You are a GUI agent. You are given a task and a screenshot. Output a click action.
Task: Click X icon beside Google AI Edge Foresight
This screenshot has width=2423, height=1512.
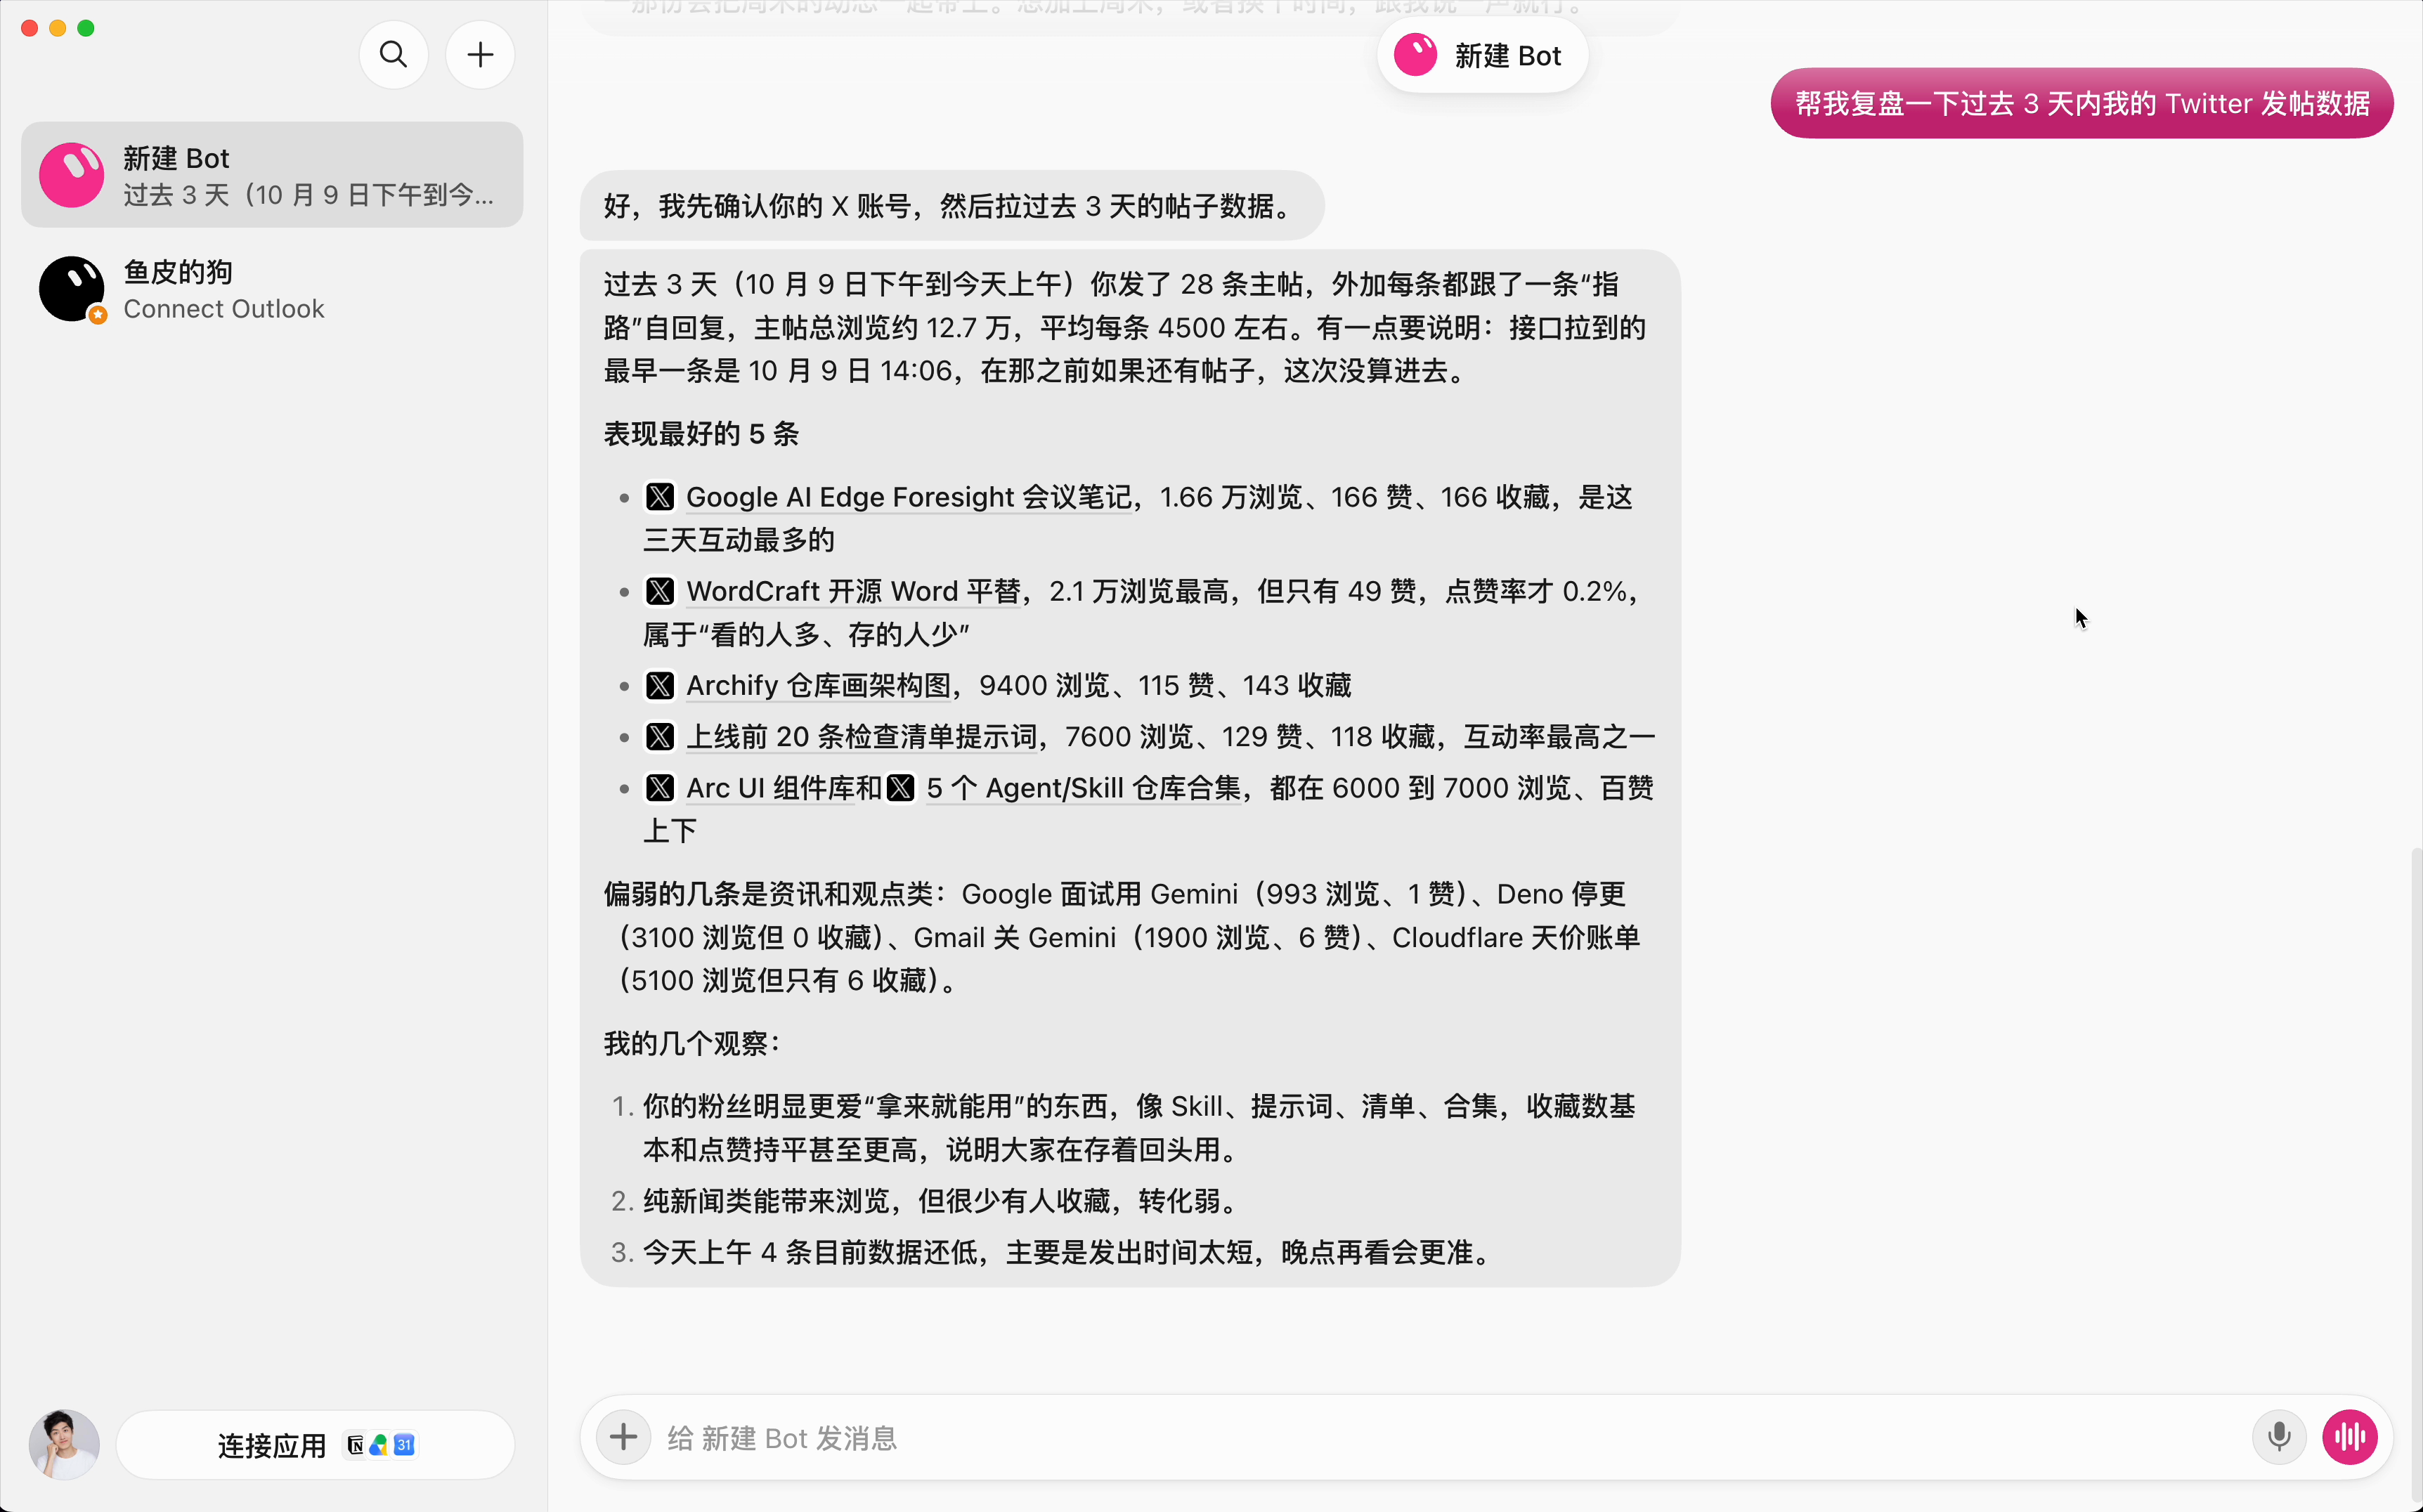(x=660, y=497)
